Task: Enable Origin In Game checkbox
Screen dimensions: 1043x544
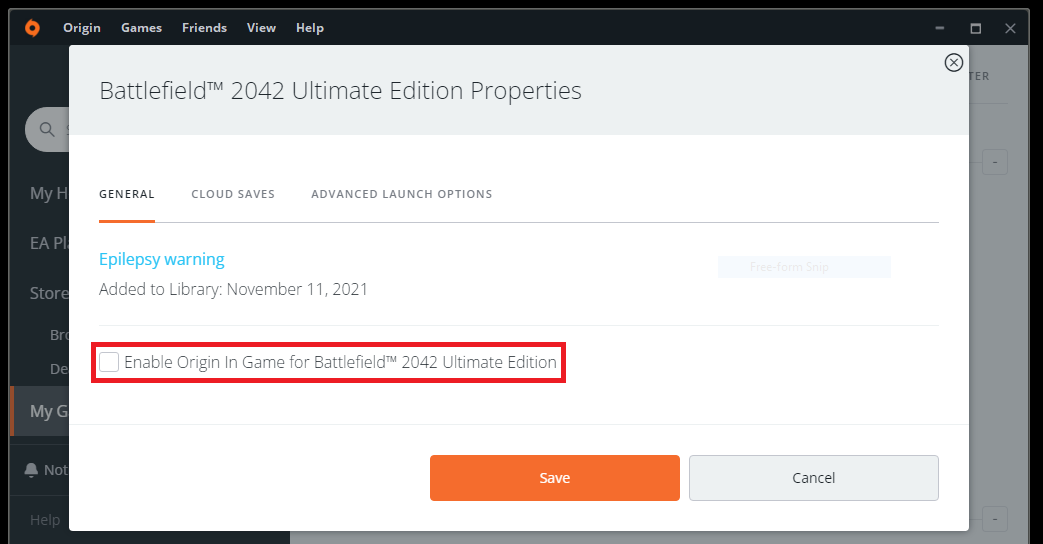Action: click(x=109, y=362)
